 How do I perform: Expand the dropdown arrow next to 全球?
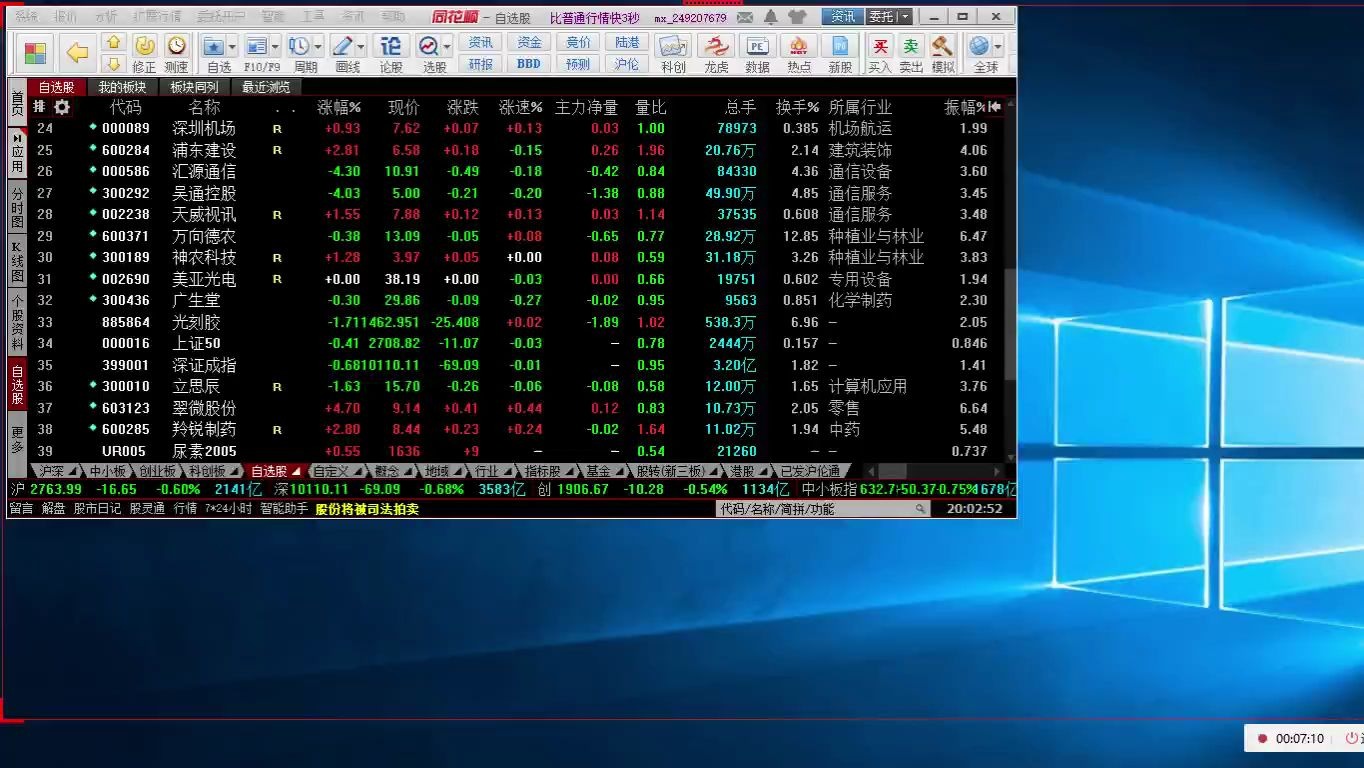point(999,47)
